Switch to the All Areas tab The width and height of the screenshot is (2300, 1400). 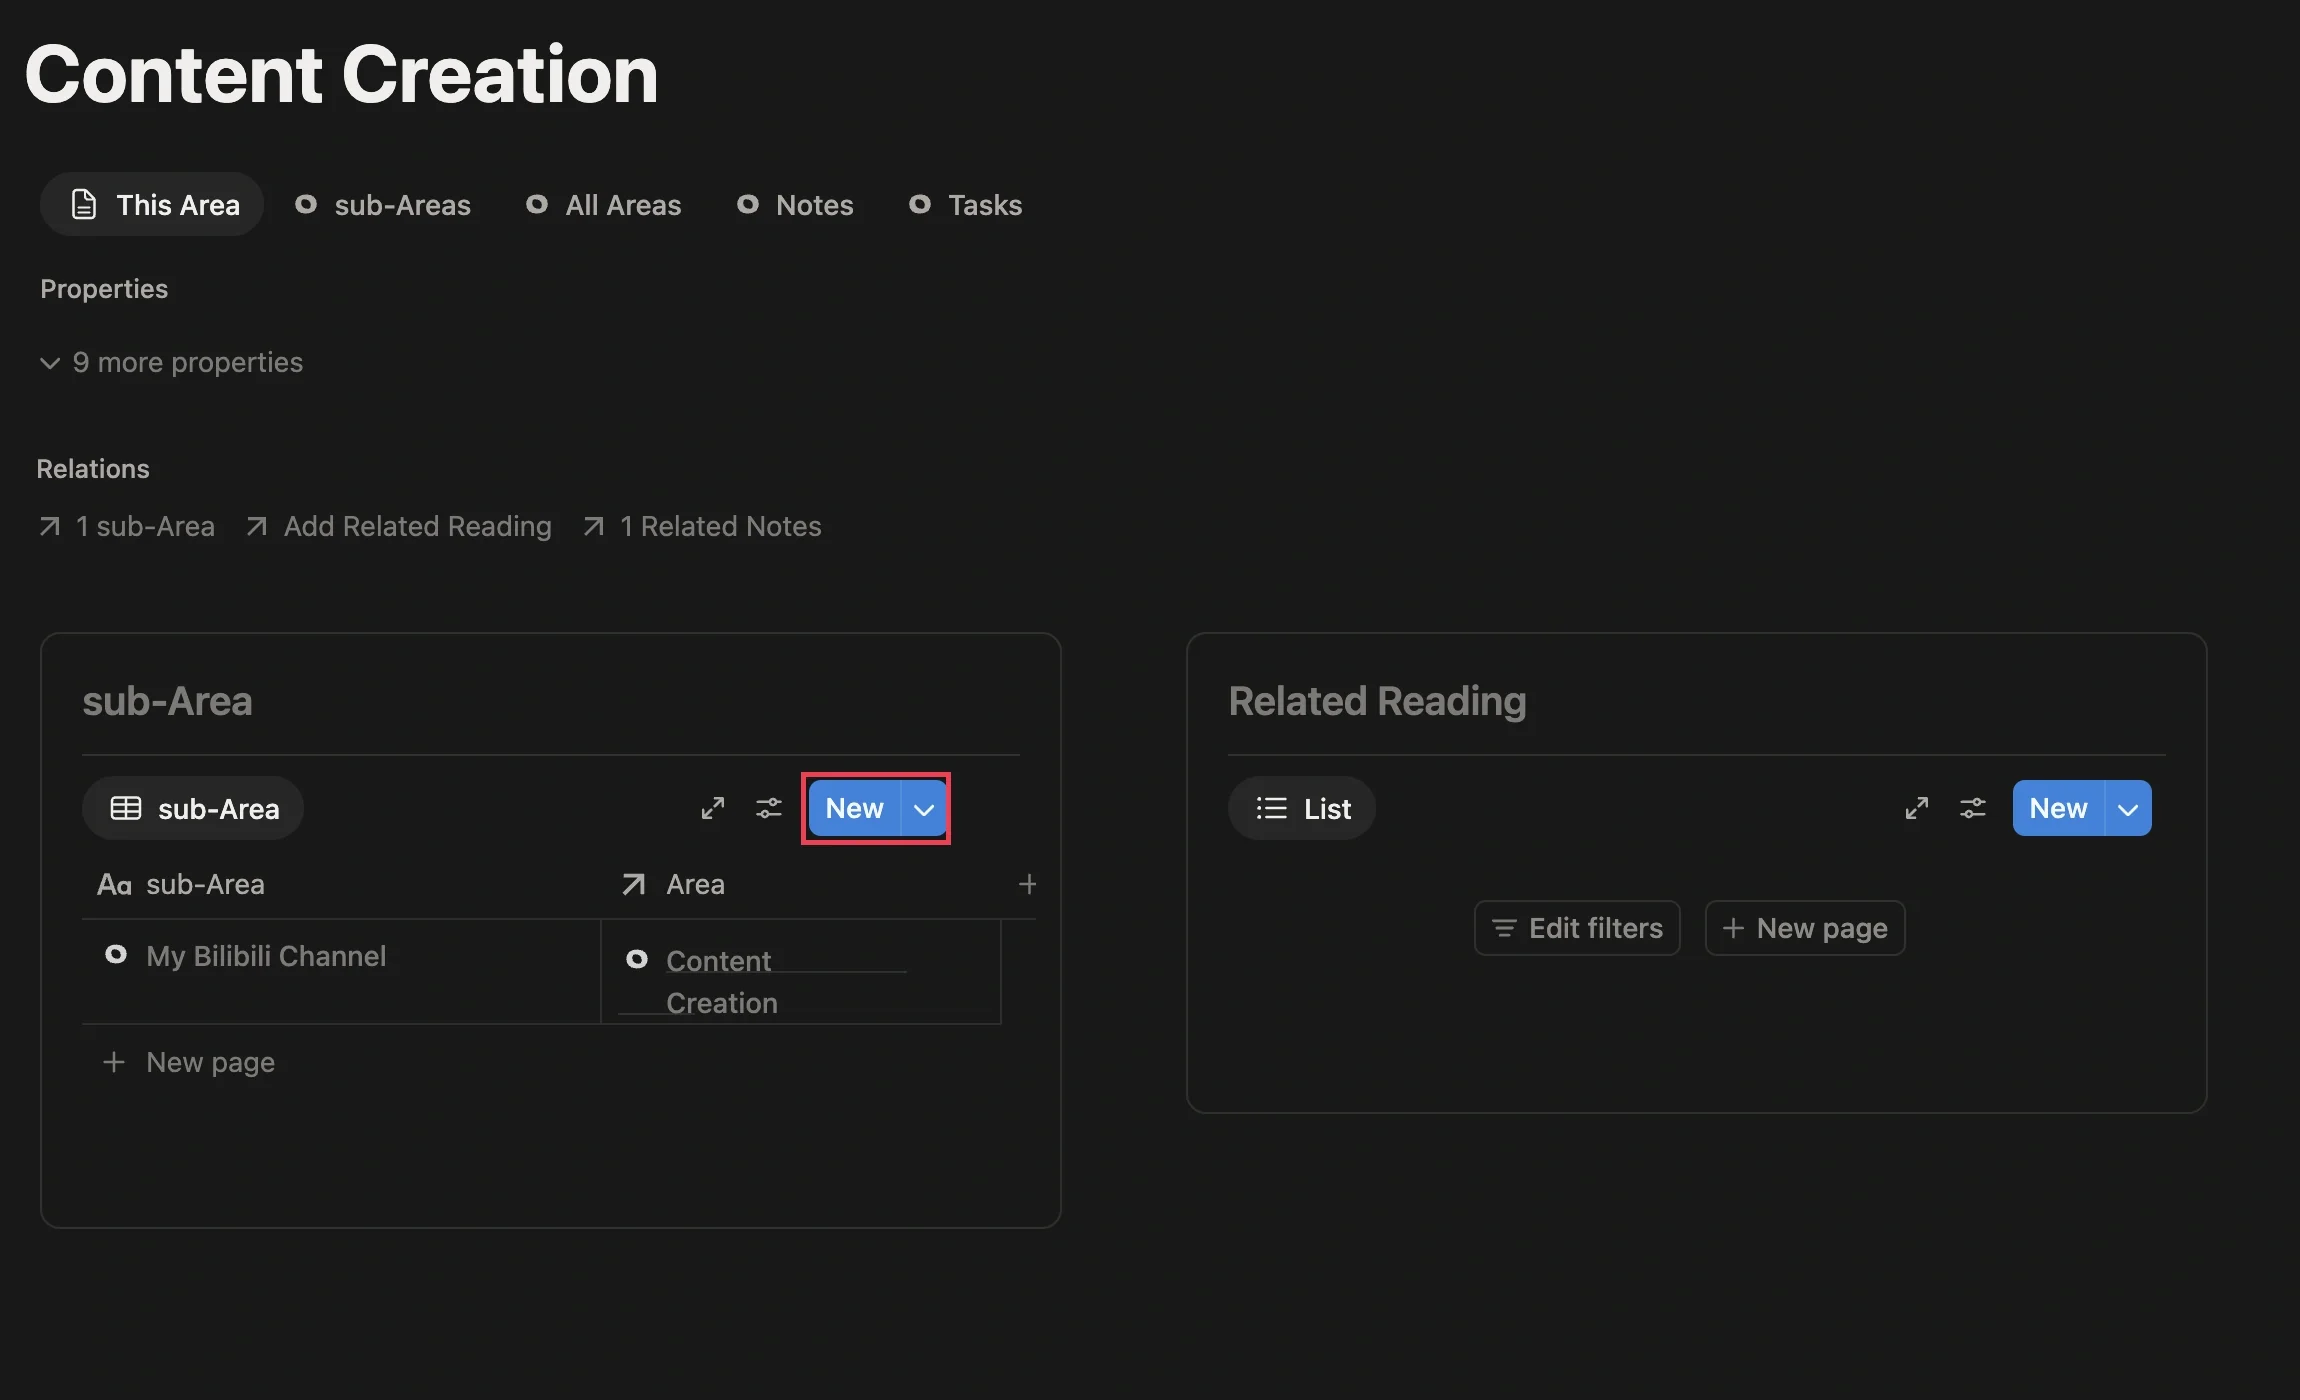pos(604,205)
